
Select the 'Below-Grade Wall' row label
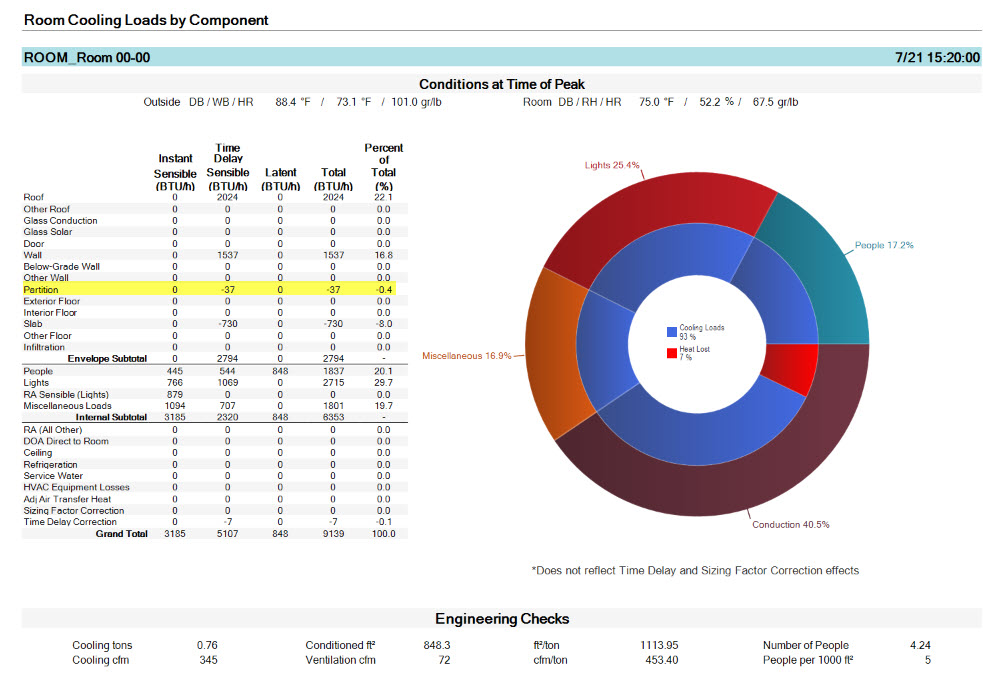point(61,266)
